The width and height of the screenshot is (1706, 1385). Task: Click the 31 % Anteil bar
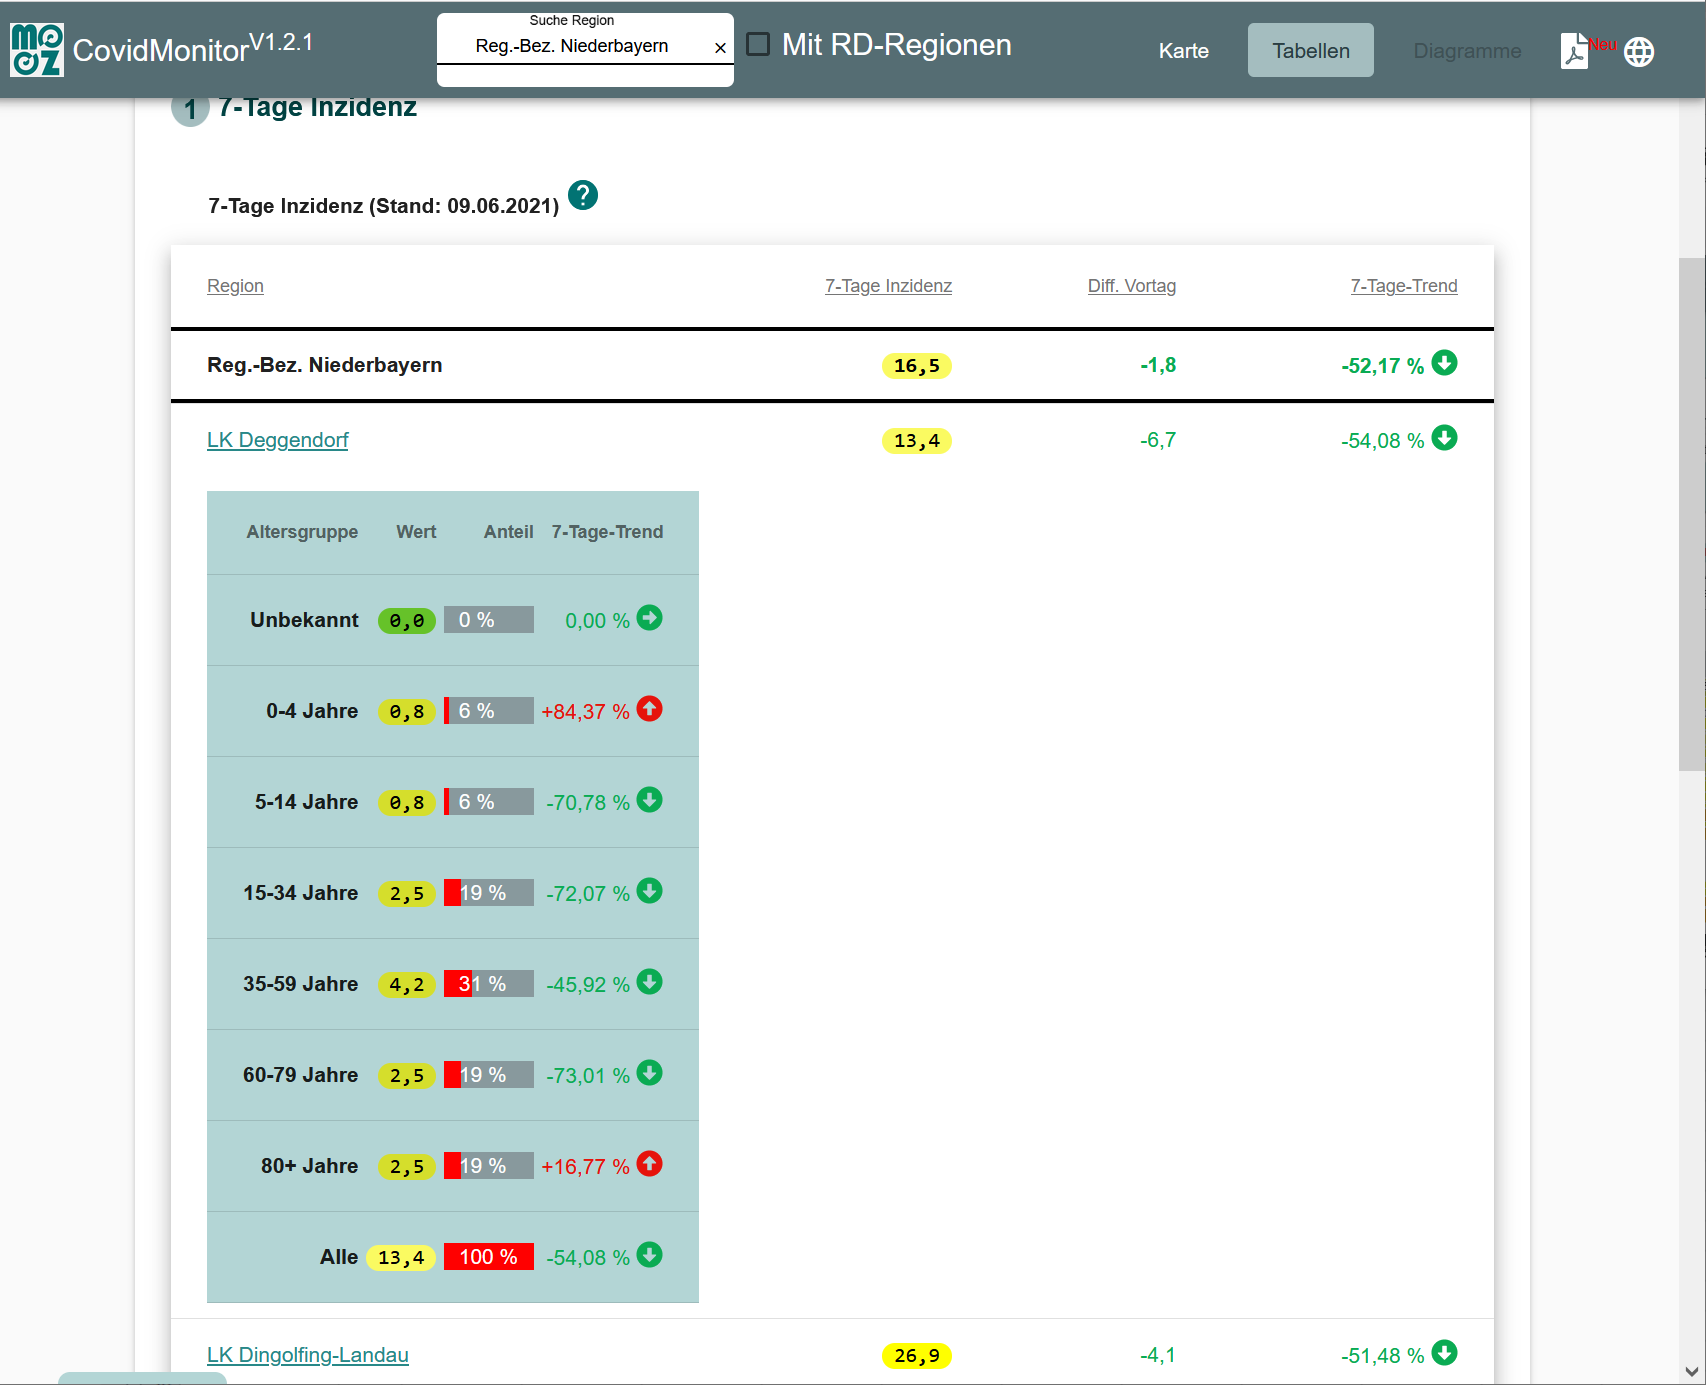[489, 984]
